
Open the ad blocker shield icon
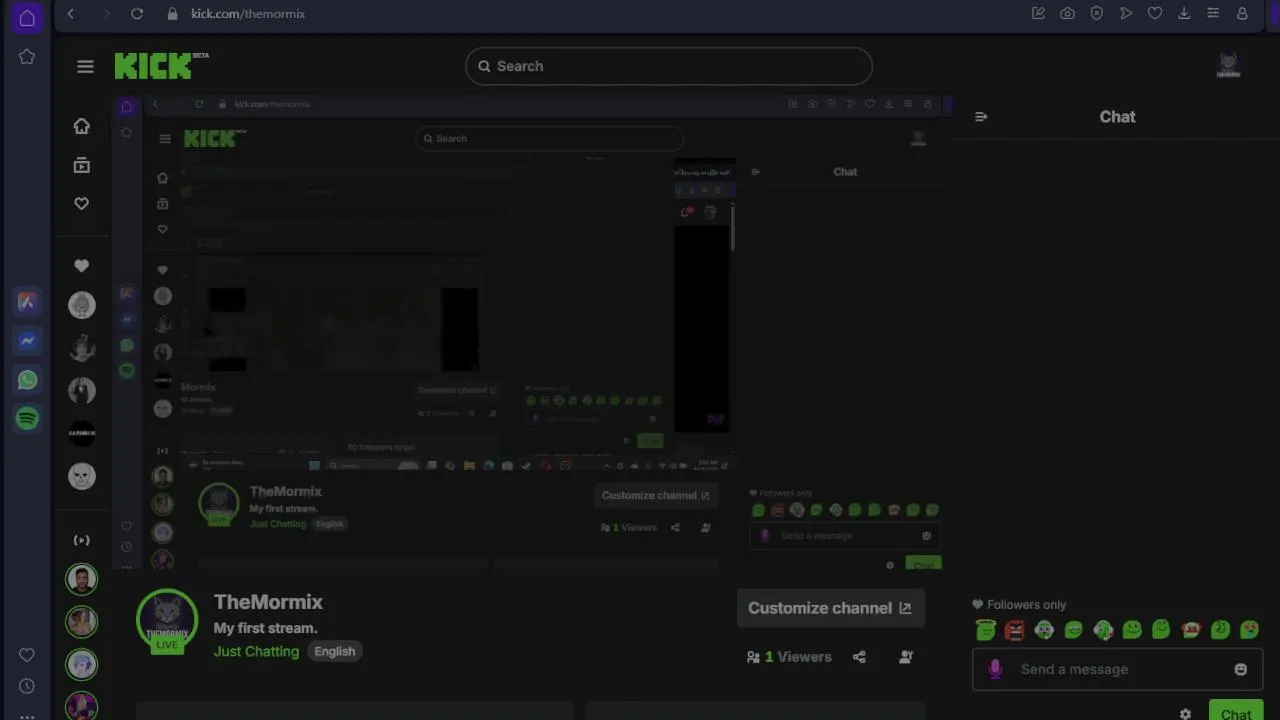tap(1096, 13)
